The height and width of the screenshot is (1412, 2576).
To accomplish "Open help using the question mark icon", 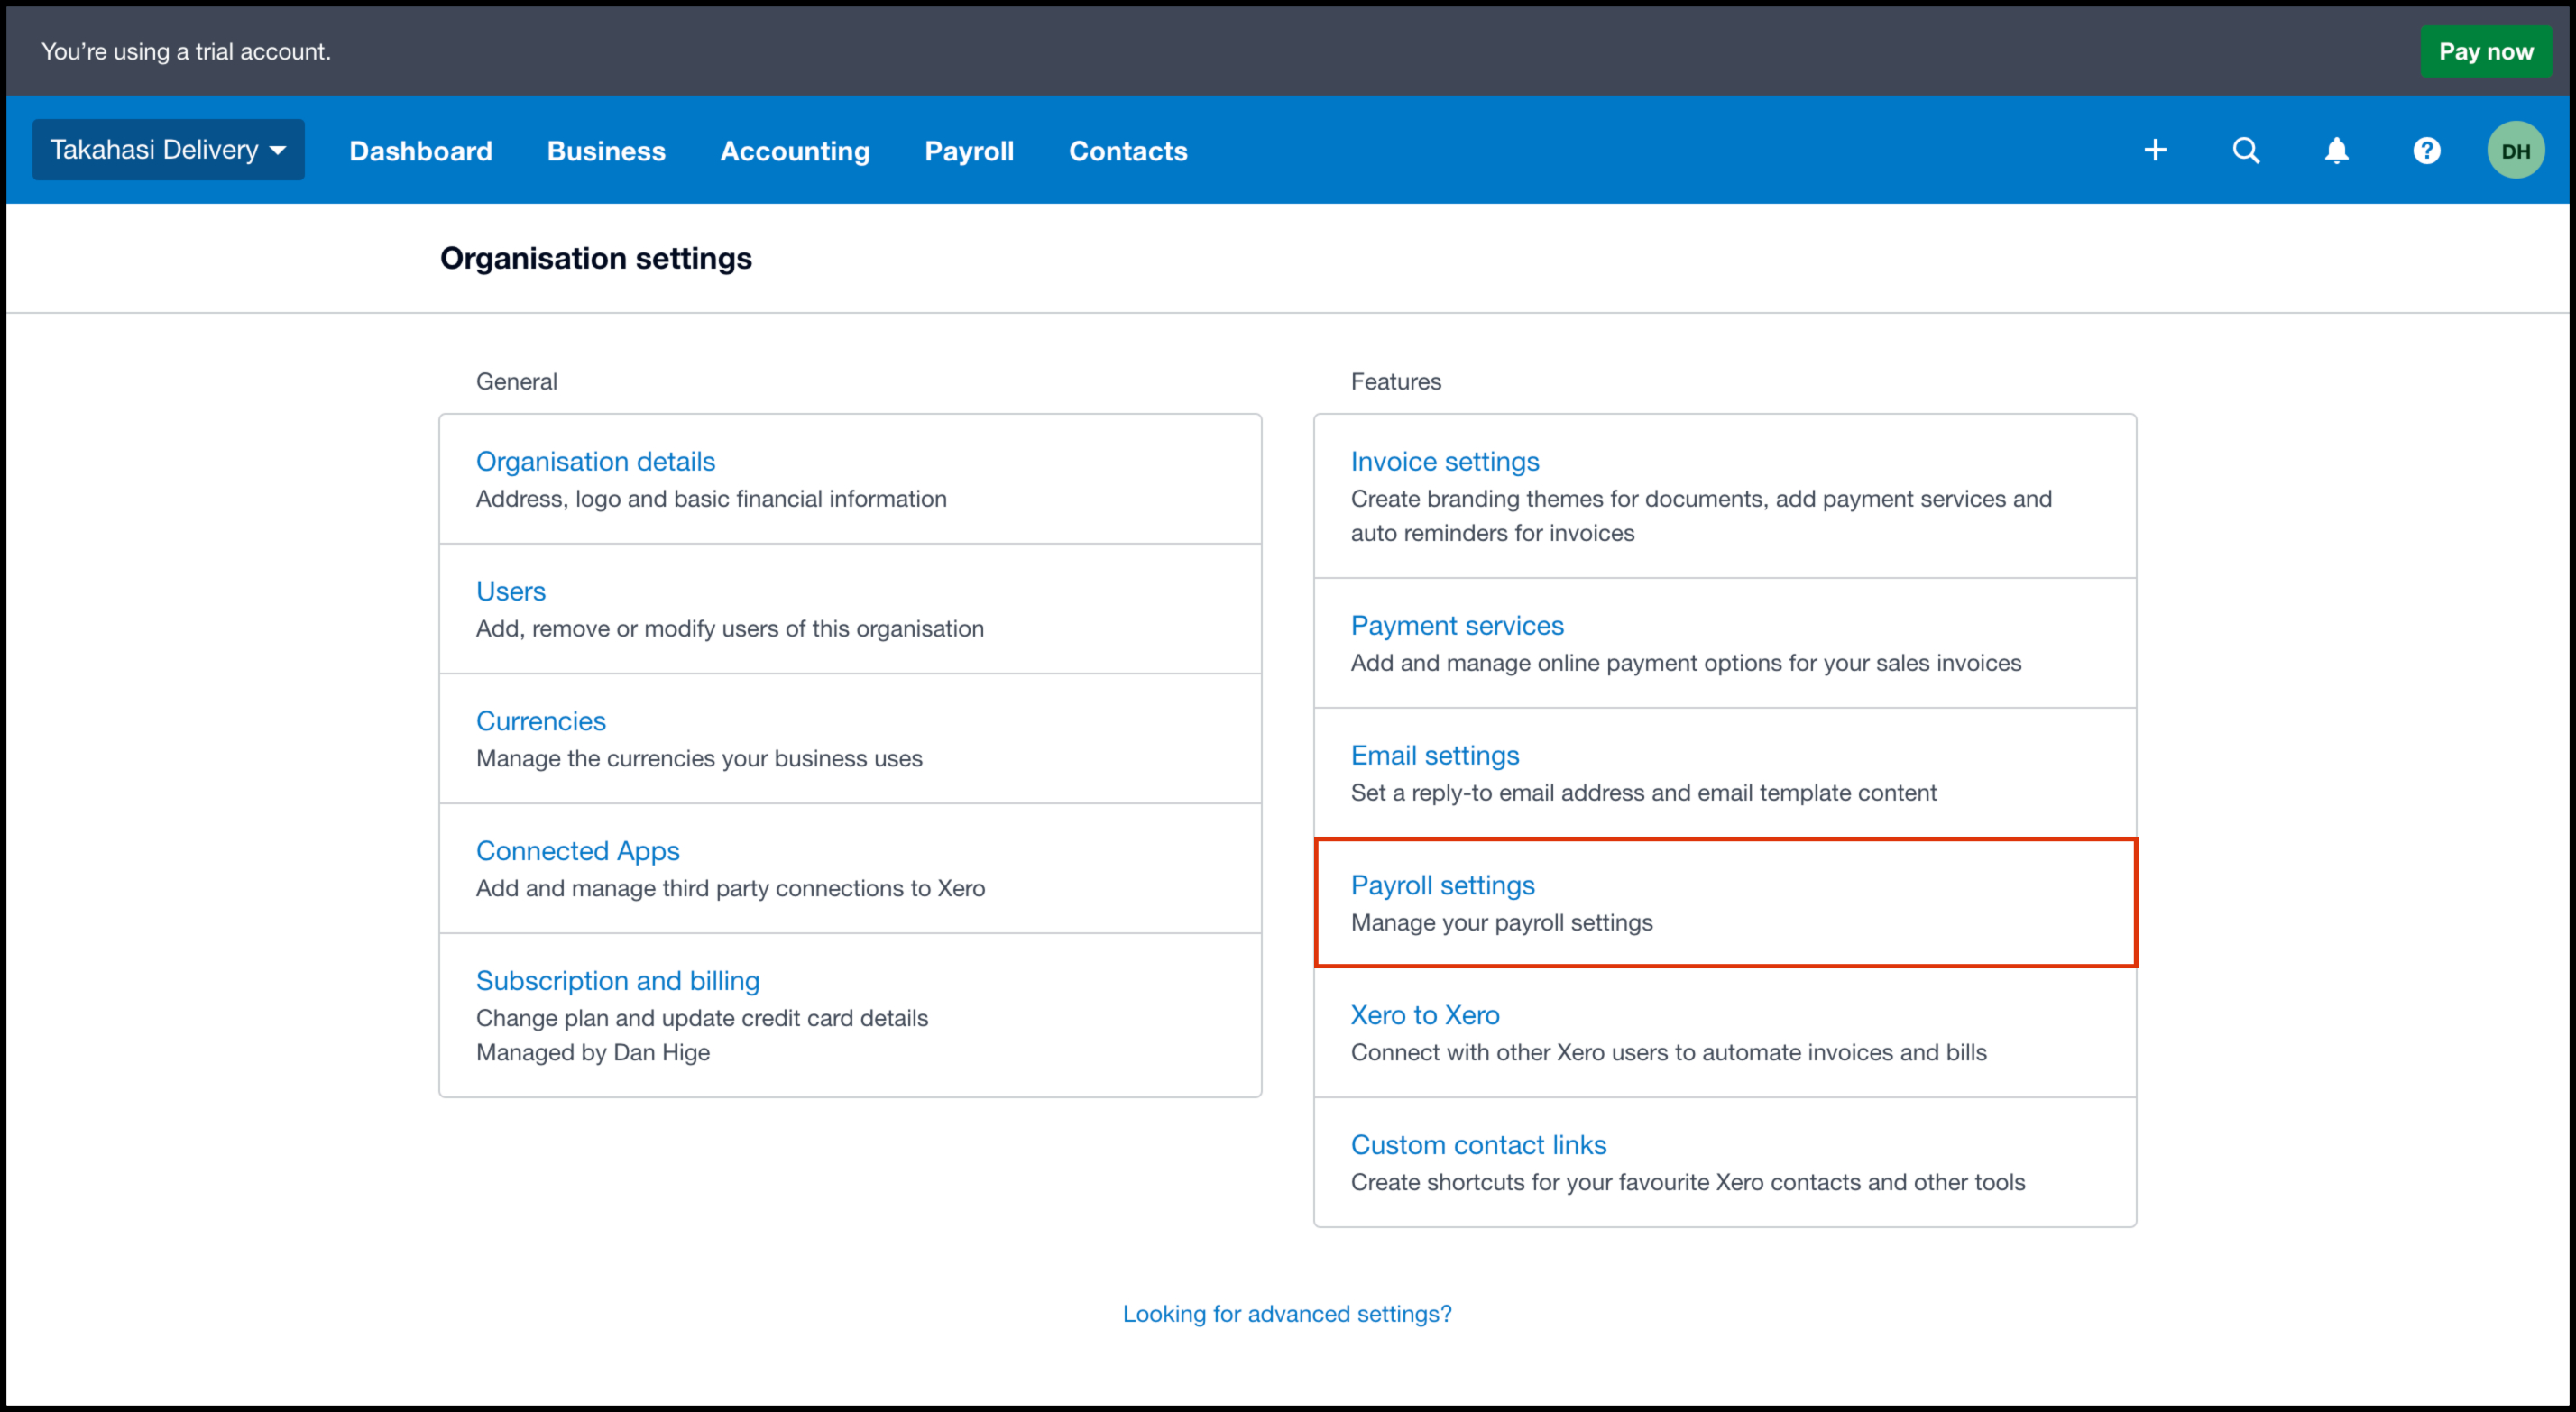I will 2427,150.
